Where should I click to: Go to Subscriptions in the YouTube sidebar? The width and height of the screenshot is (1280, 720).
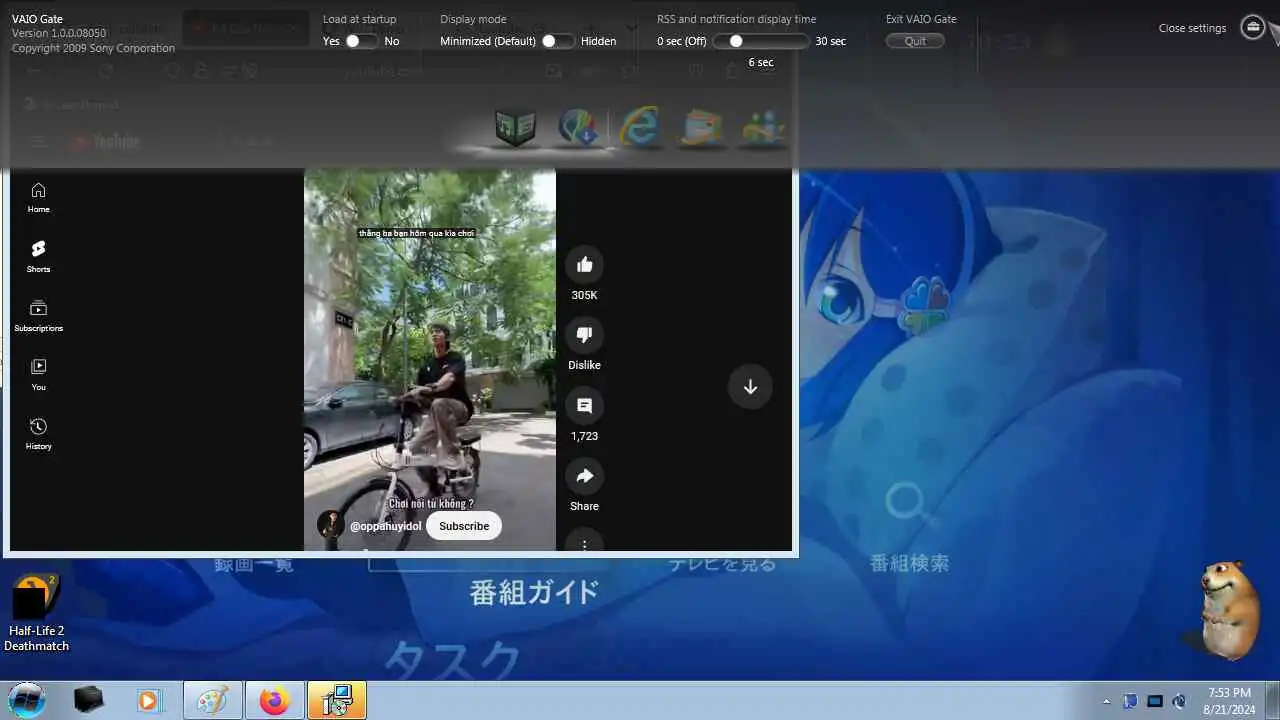click(x=38, y=315)
